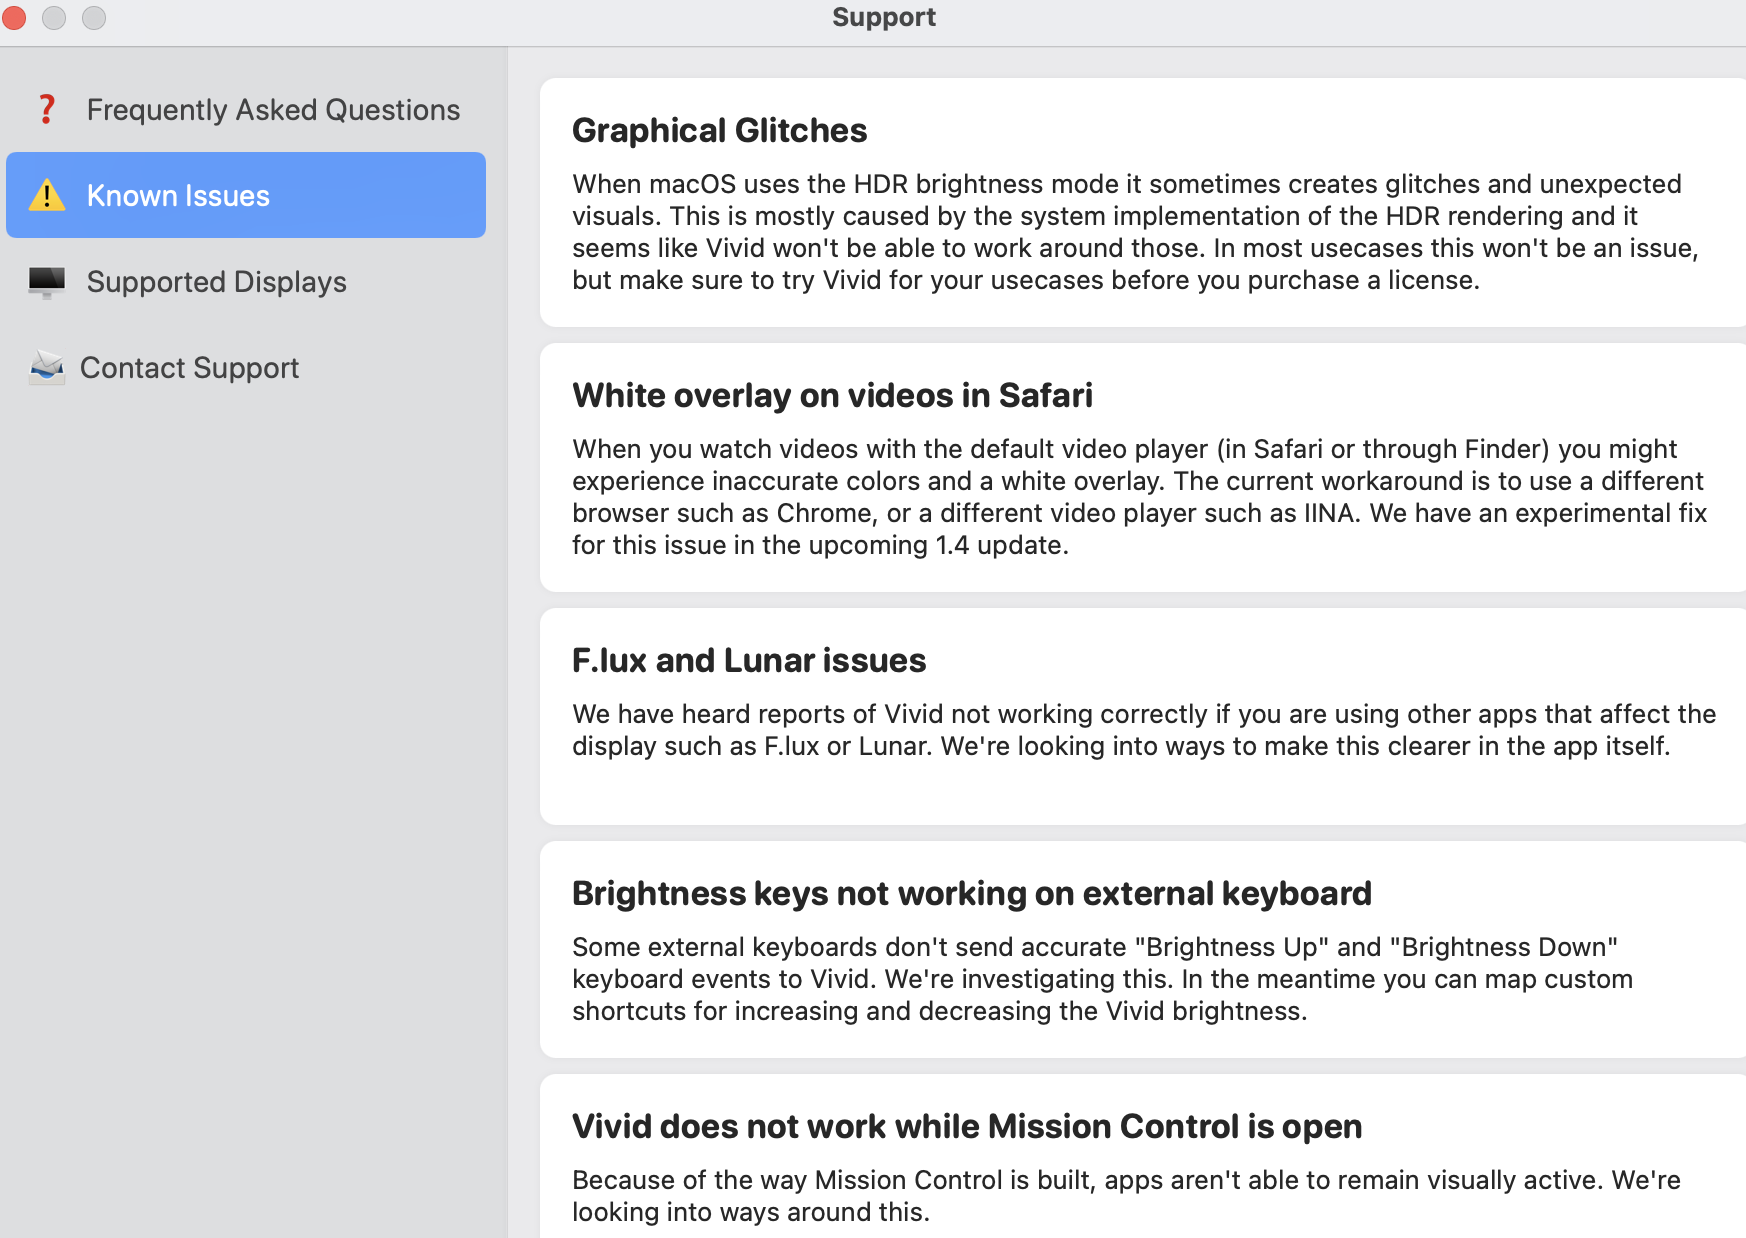
Task: Click the mail envelope icon beside Contact Support
Action: pos(47,368)
